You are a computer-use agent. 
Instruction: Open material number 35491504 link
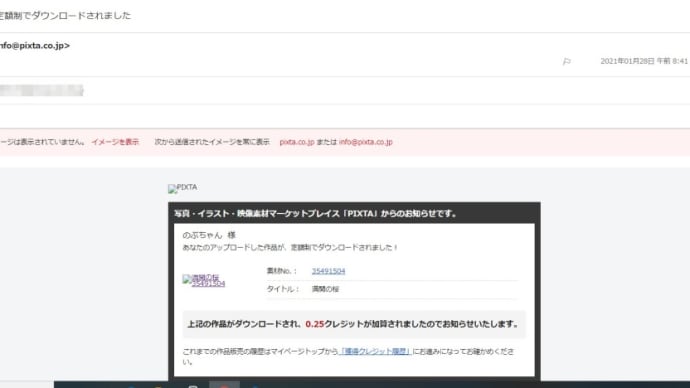328,271
